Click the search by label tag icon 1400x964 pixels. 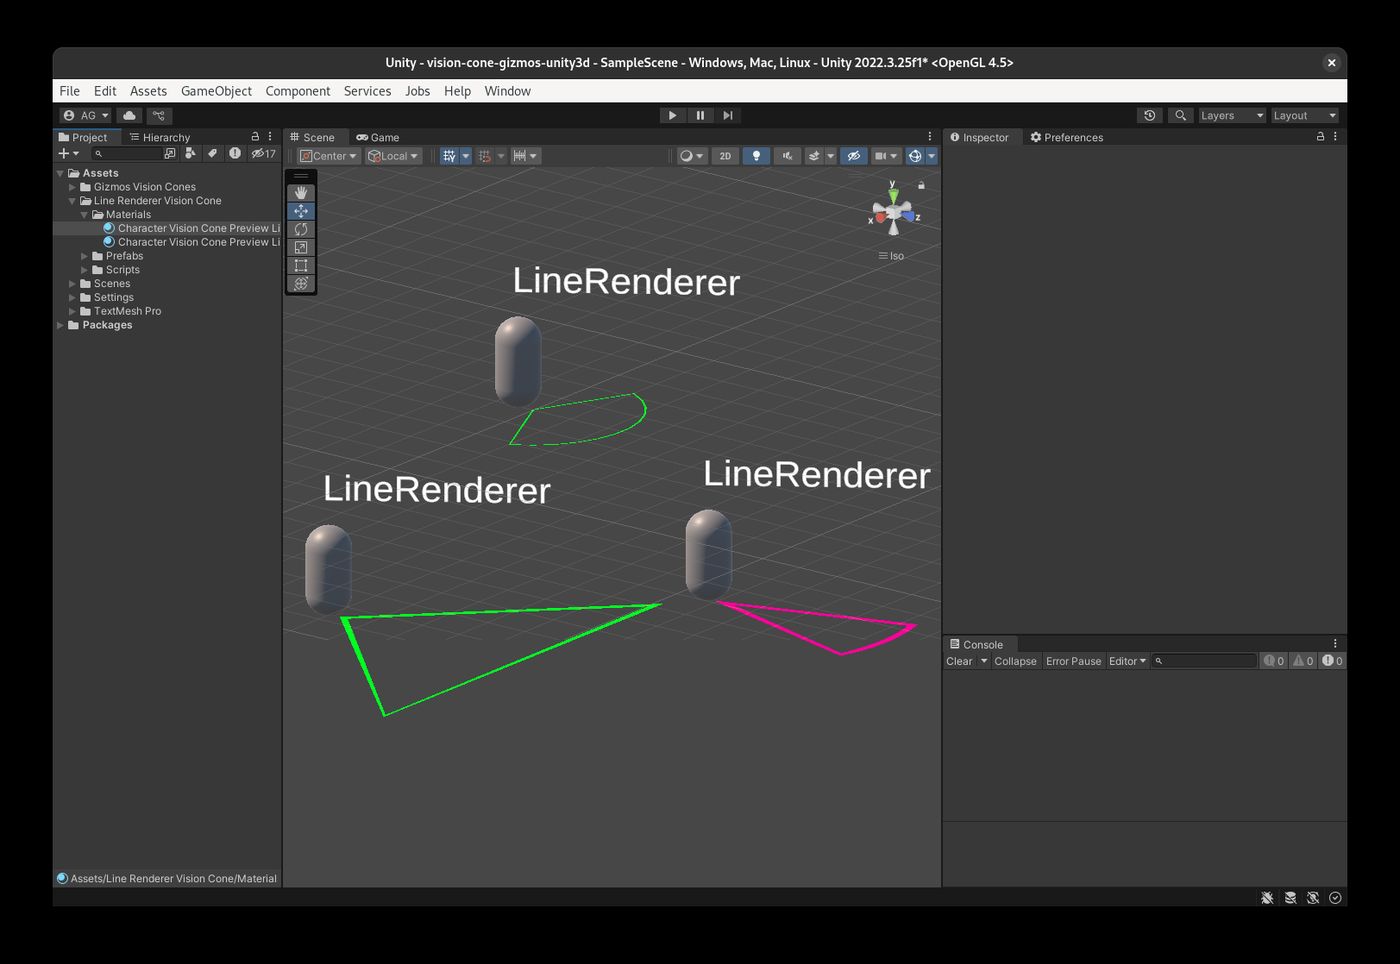coord(212,153)
